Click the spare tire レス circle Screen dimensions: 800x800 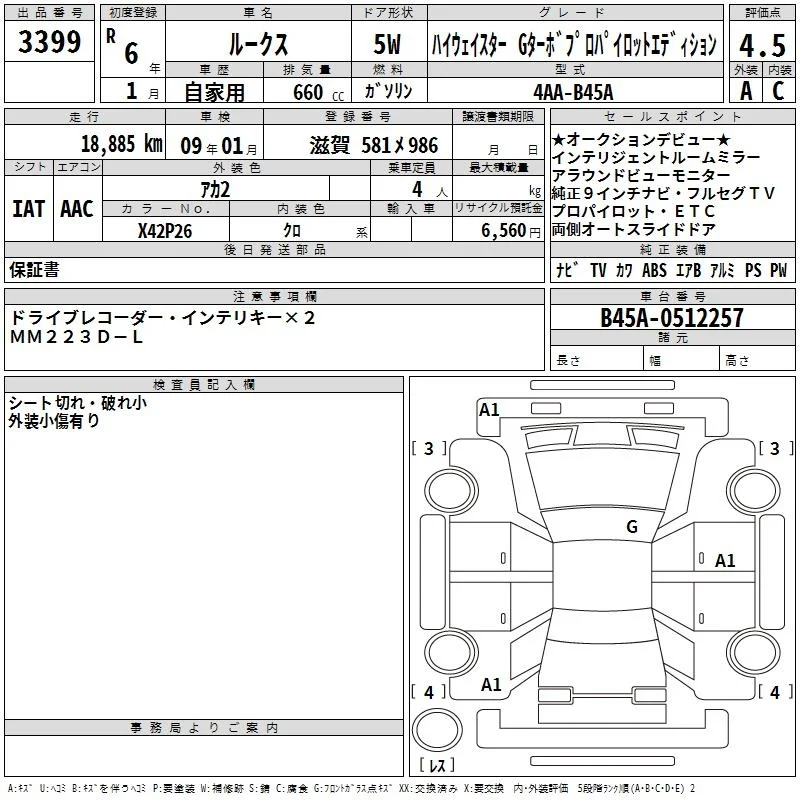[x=437, y=729]
